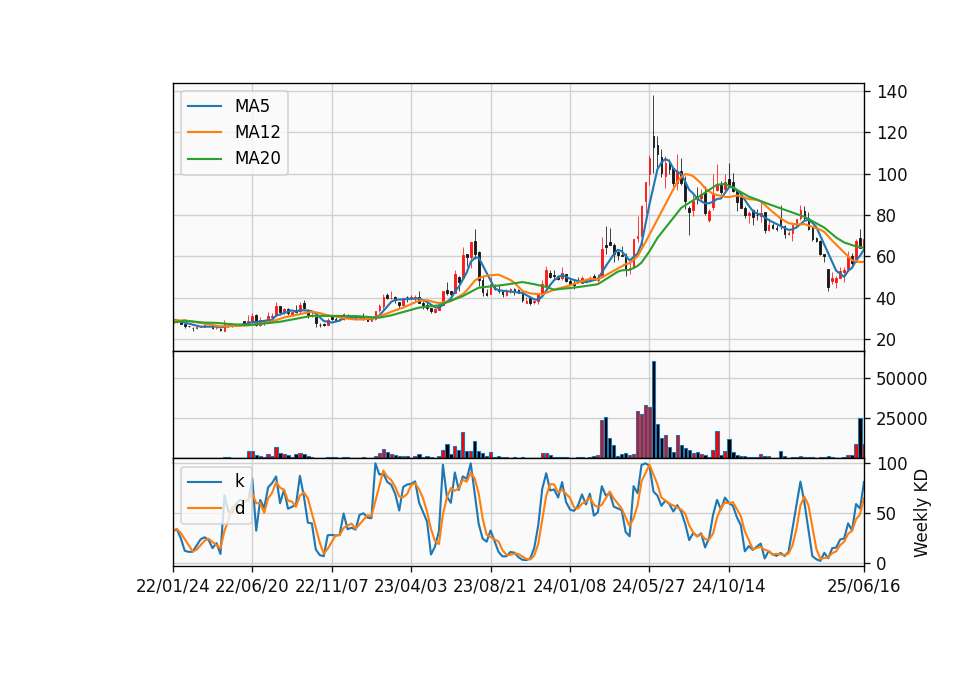The image size is (960, 690).
Task: Click the 0 tick on the KD axis
Action: click(x=882, y=564)
